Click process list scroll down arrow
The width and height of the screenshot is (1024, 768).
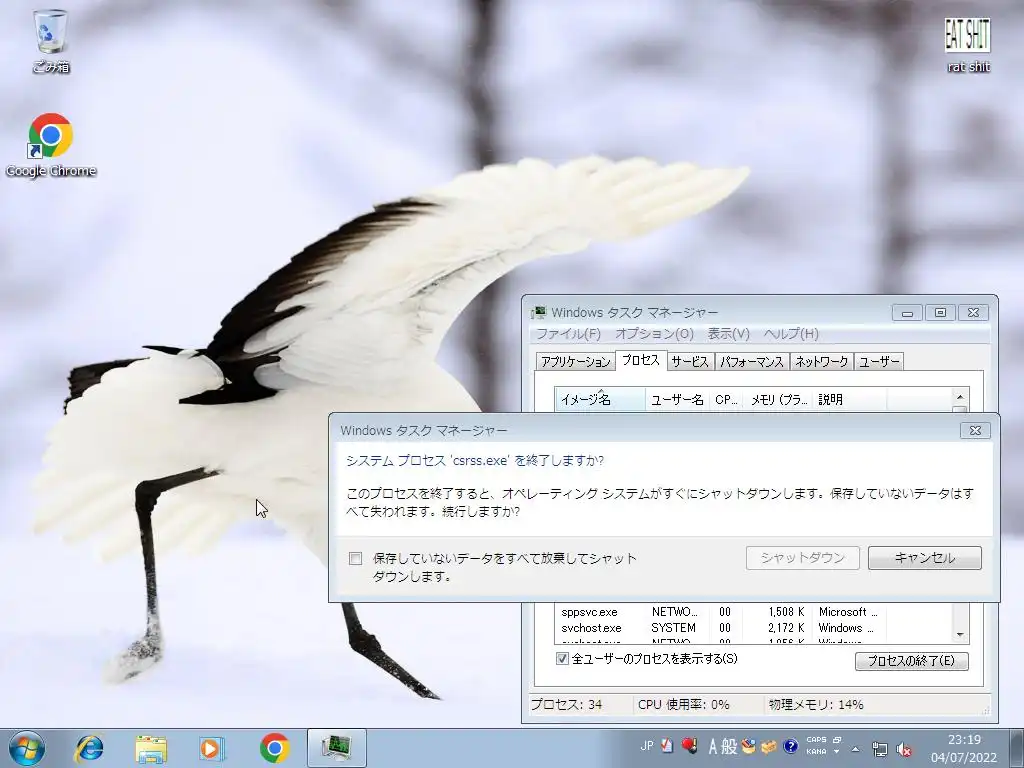tap(960, 635)
